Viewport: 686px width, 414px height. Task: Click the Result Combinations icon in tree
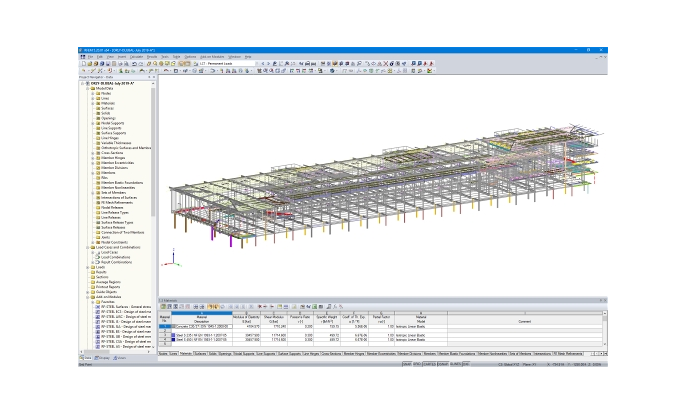click(98, 262)
